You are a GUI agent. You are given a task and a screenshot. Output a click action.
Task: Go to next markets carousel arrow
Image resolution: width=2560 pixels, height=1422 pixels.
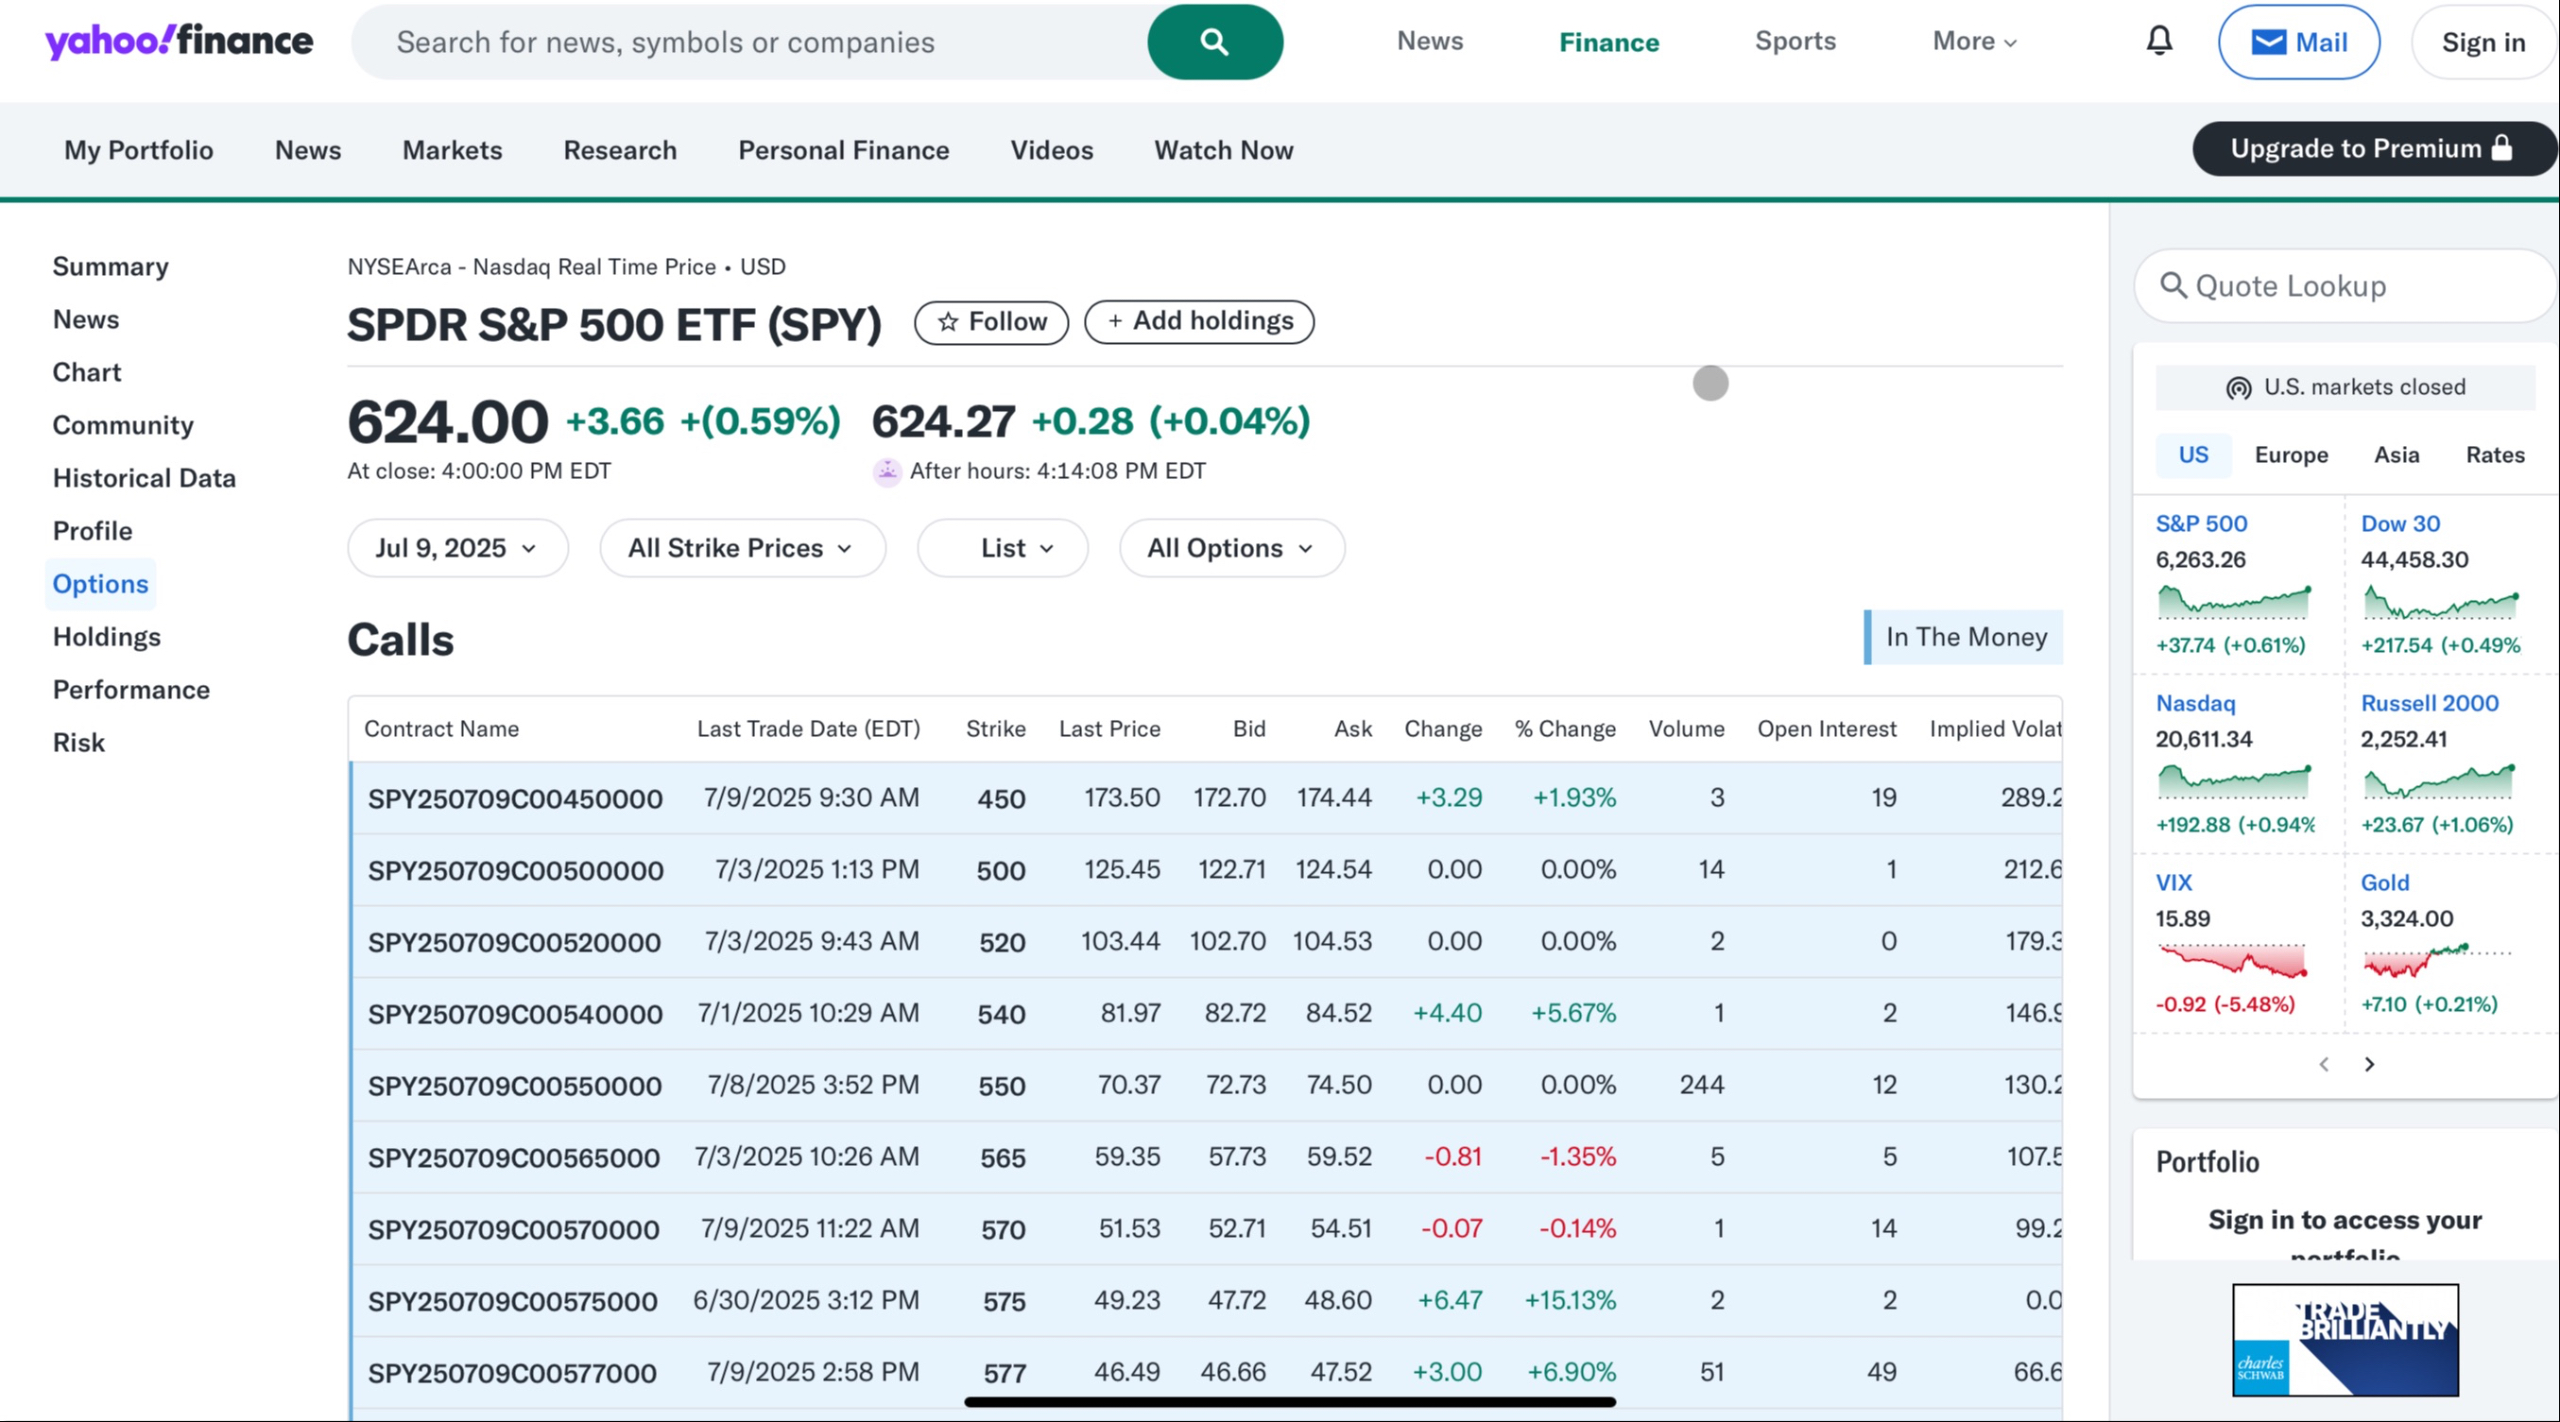pos(2369,1064)
